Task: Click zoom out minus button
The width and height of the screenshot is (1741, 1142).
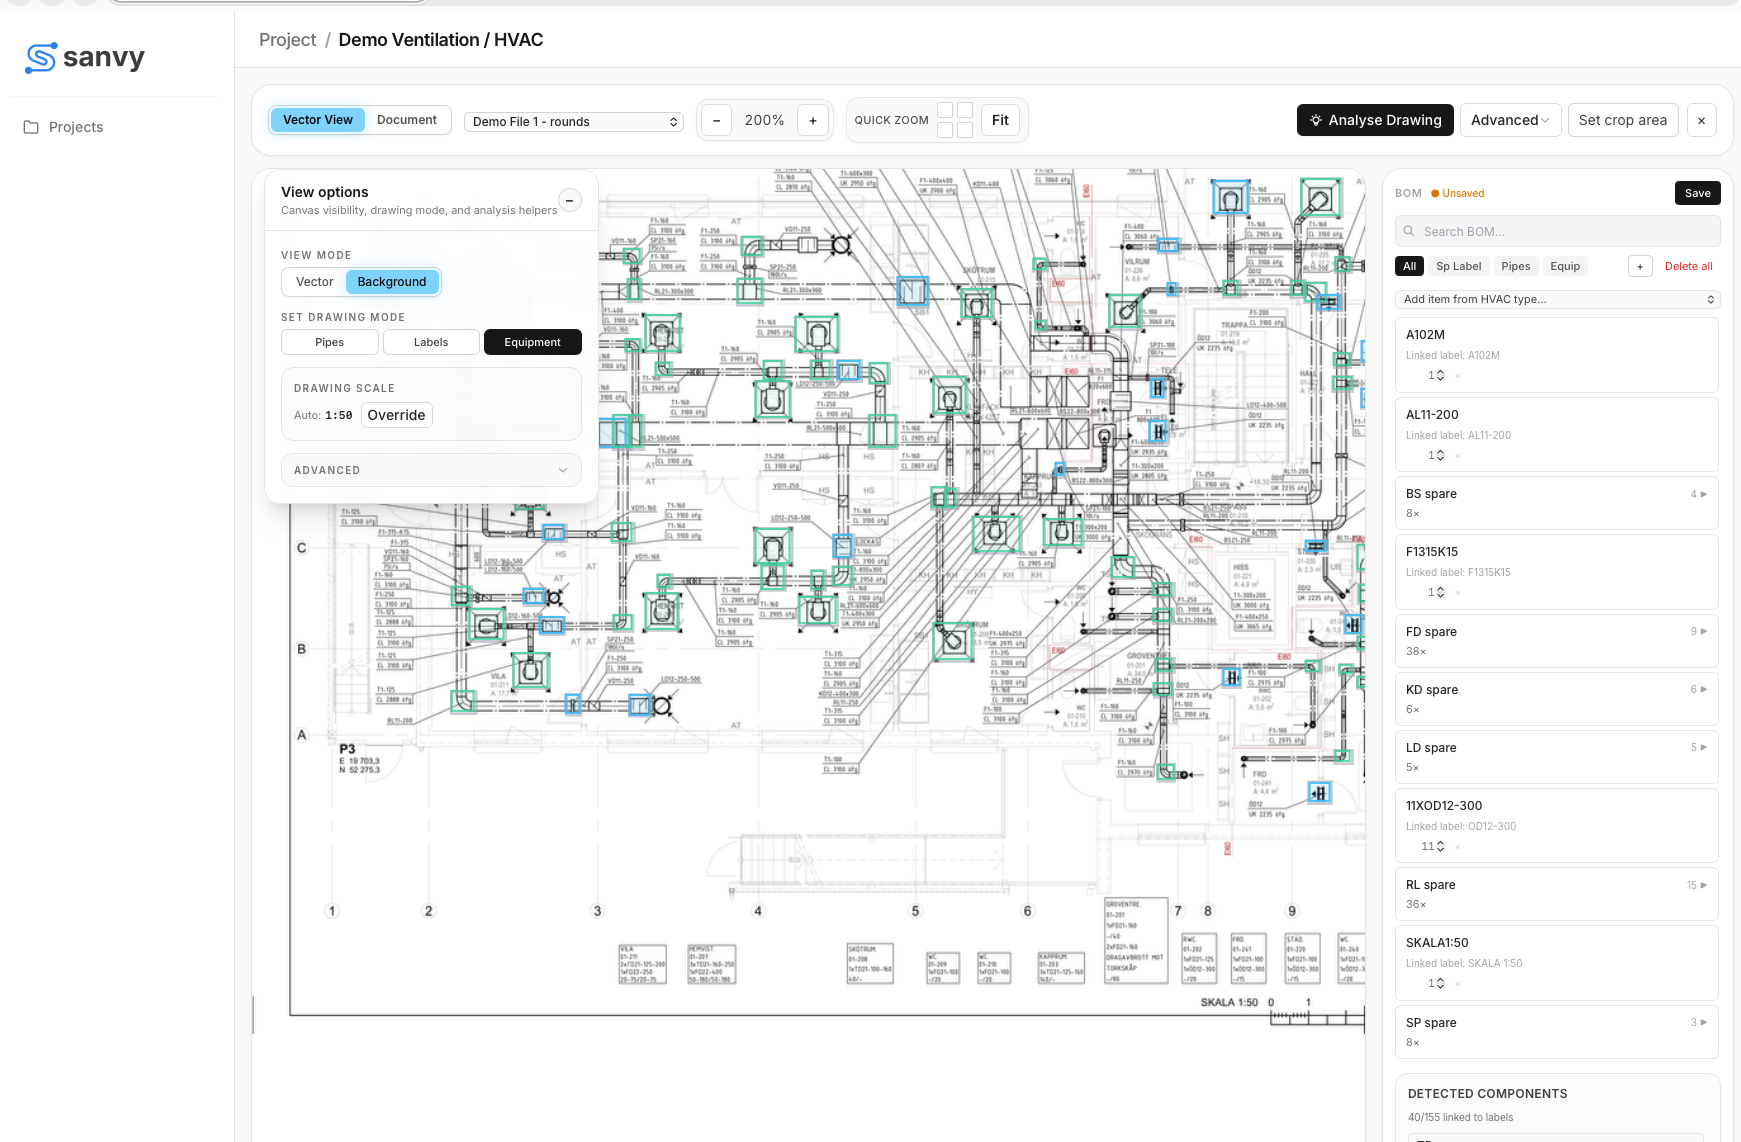Action: (x=716, y=120)
